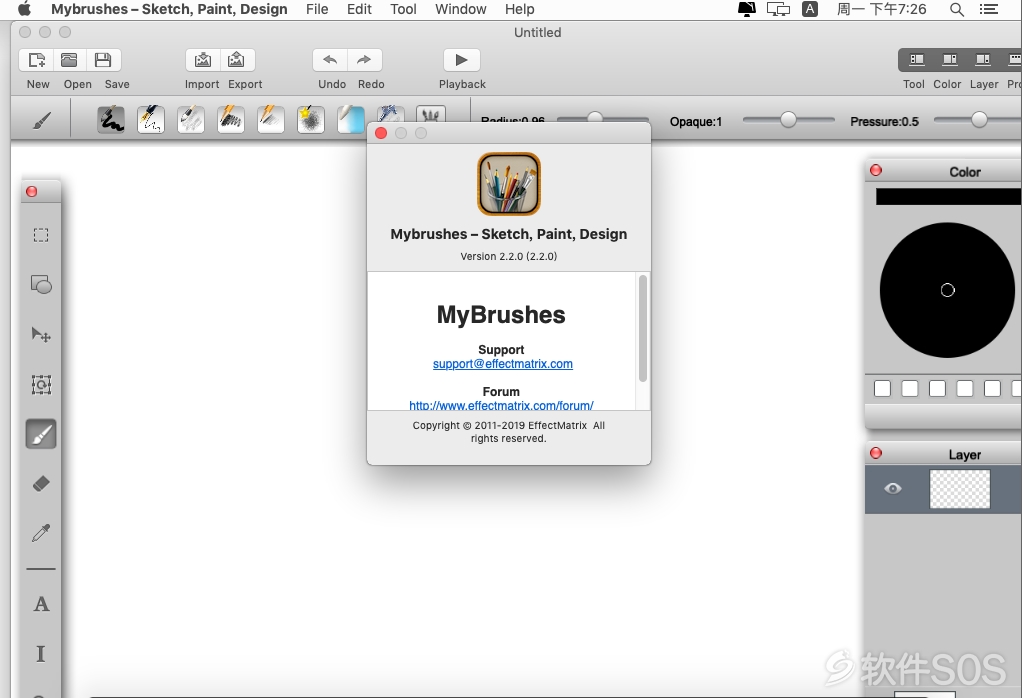Select the shape tool in the tool panel

click(41, 285)
